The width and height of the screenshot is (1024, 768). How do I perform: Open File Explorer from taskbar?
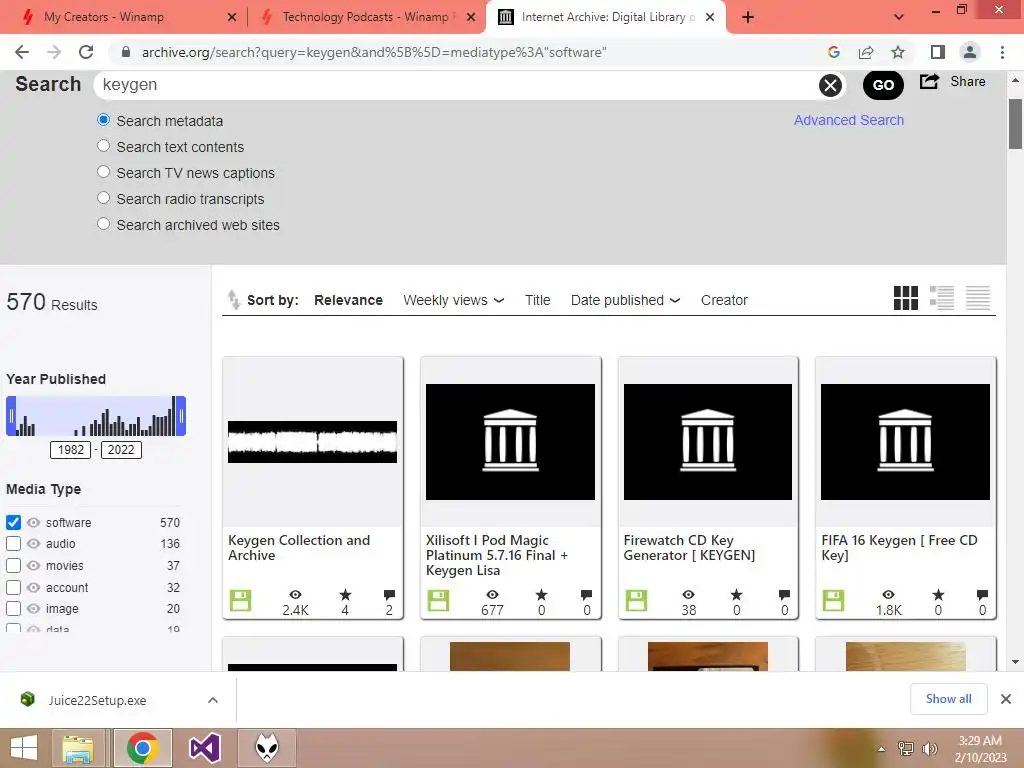(78, 748)
